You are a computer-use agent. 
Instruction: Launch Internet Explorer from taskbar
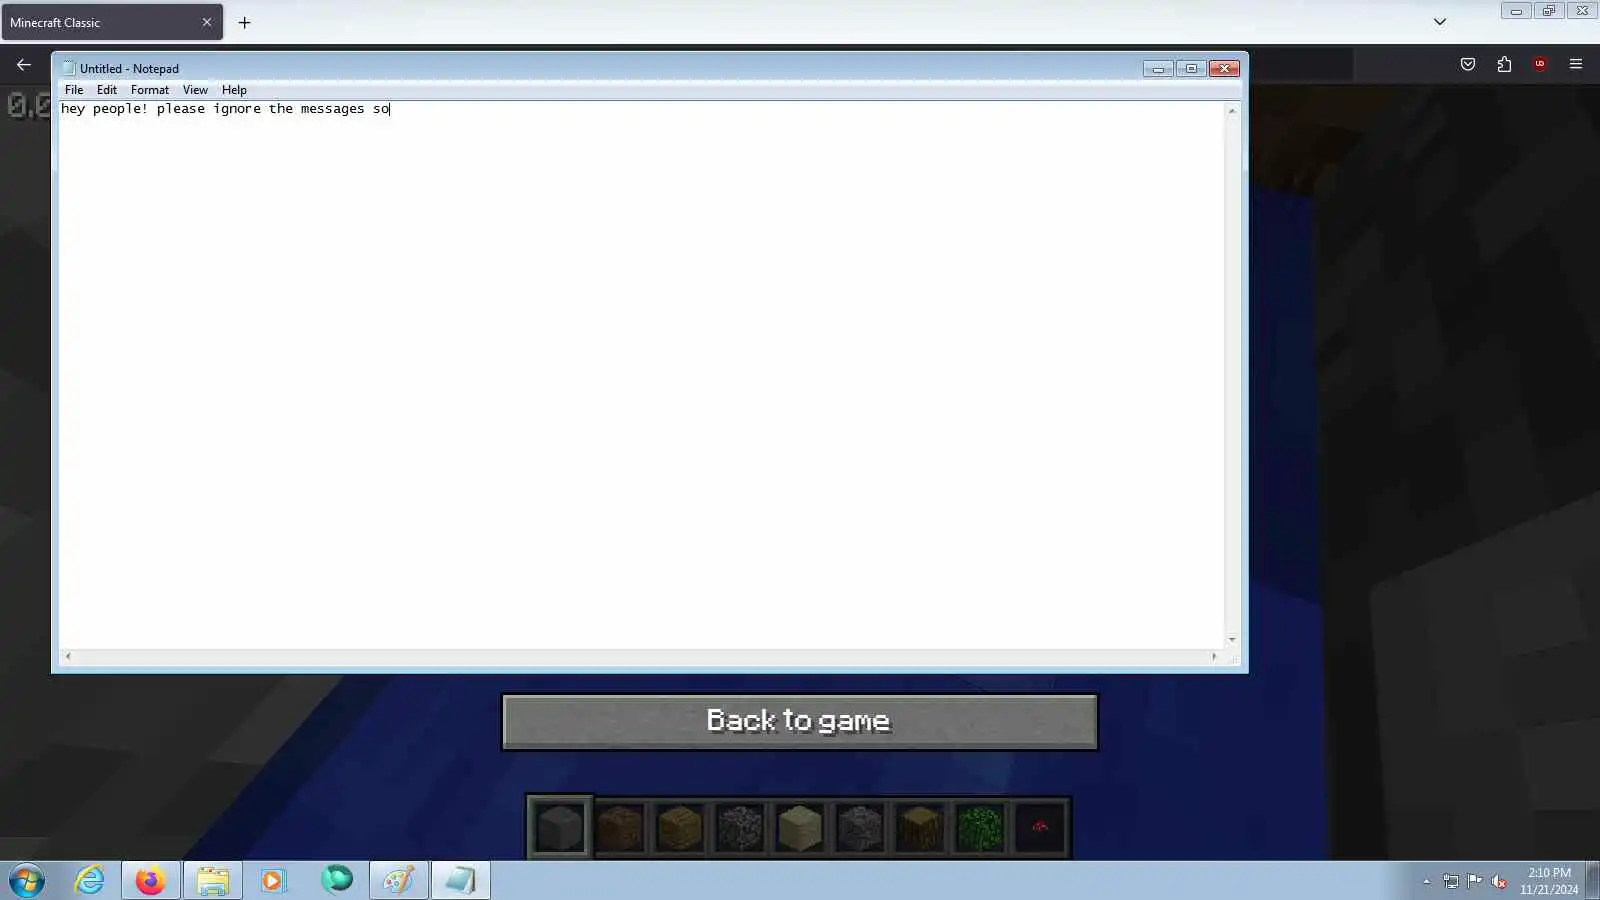pyautogui.click(x=89, y=881)
